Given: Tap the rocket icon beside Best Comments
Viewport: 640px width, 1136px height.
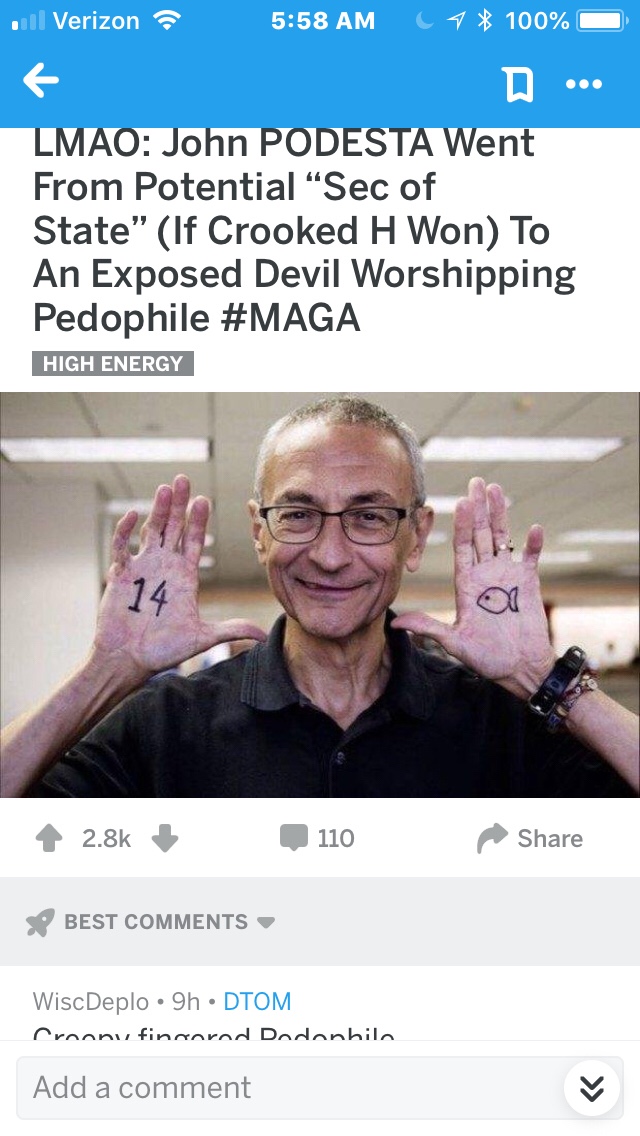Looking at the screenshot, I should [40, 922].
